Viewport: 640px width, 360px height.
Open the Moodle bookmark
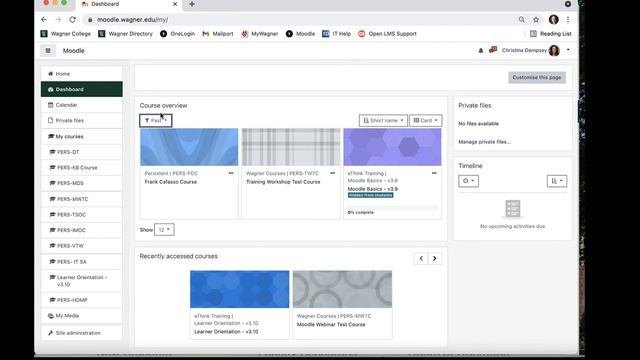[x=300, y=34]
